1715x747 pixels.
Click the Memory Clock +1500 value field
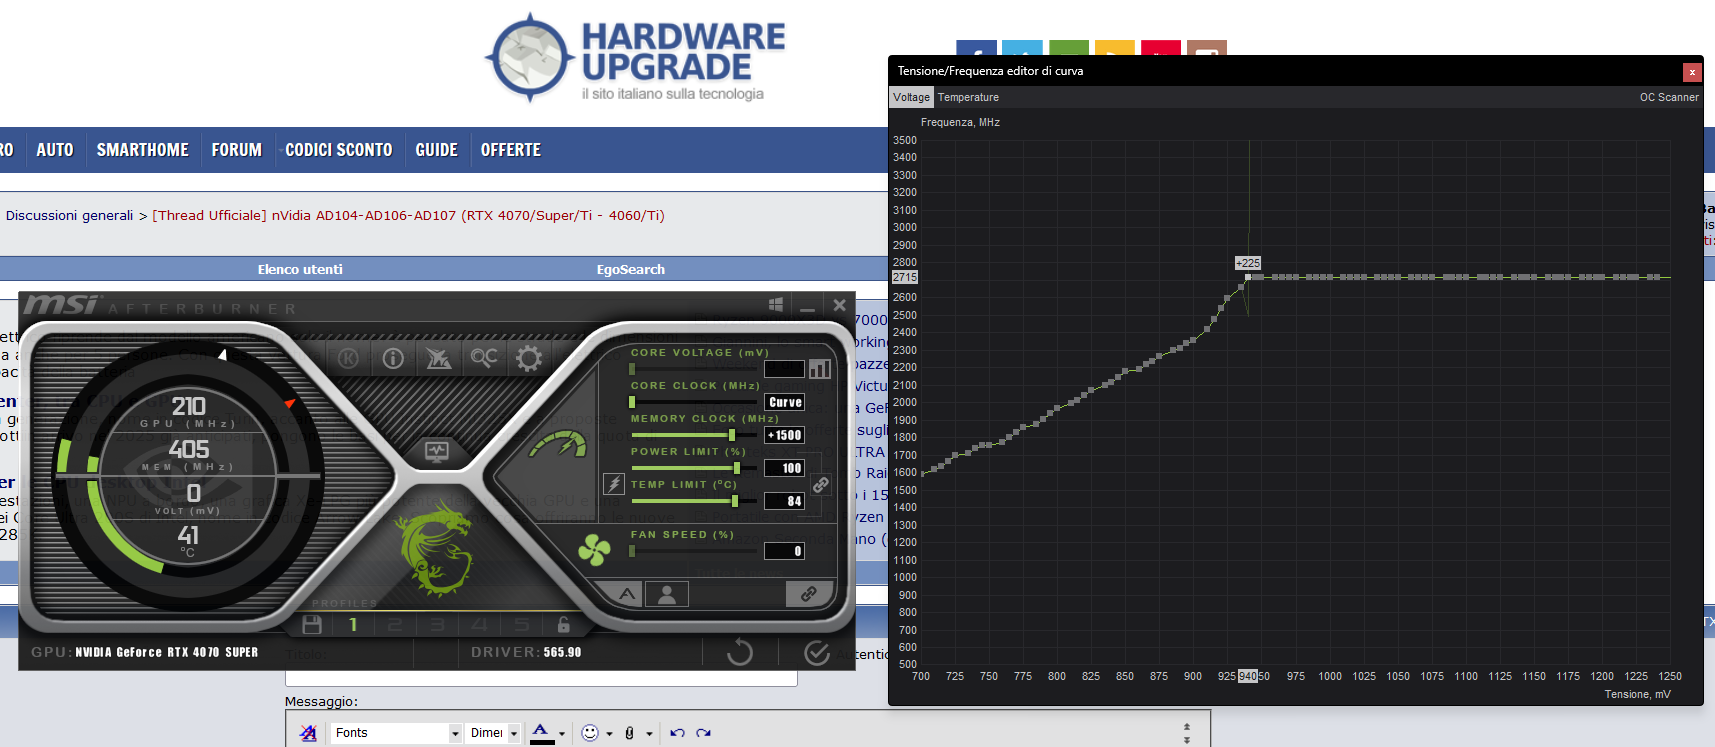pyautogui.click(x=785, y=435)
